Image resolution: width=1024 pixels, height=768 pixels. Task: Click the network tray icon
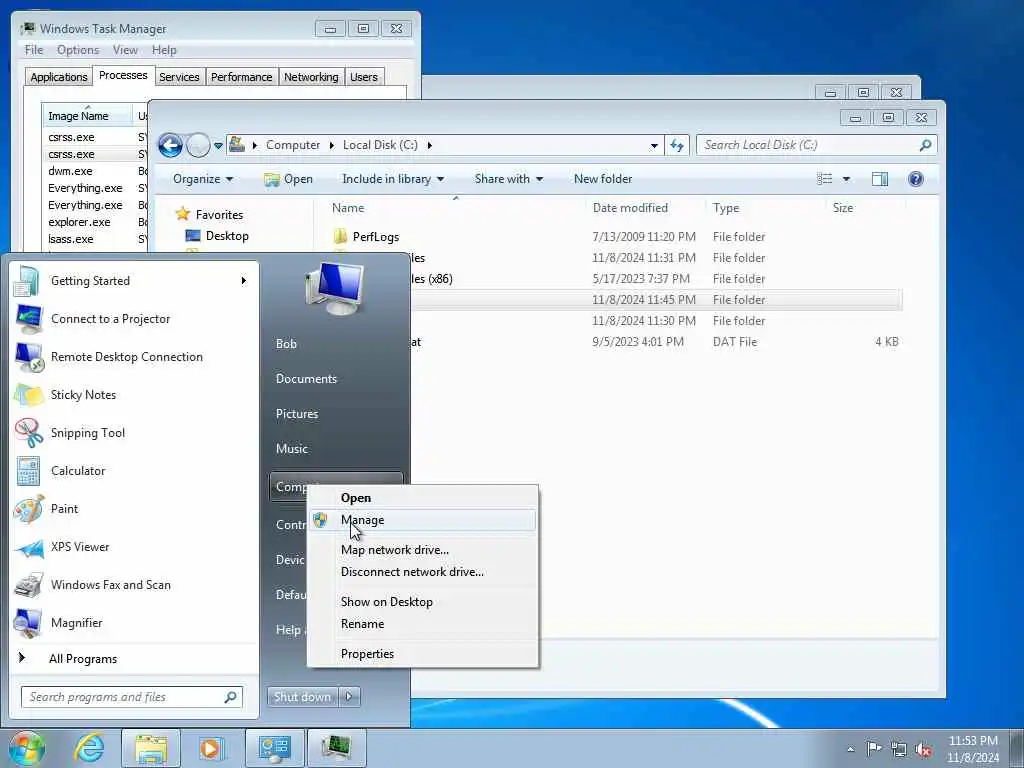click(x=899, y=749)
